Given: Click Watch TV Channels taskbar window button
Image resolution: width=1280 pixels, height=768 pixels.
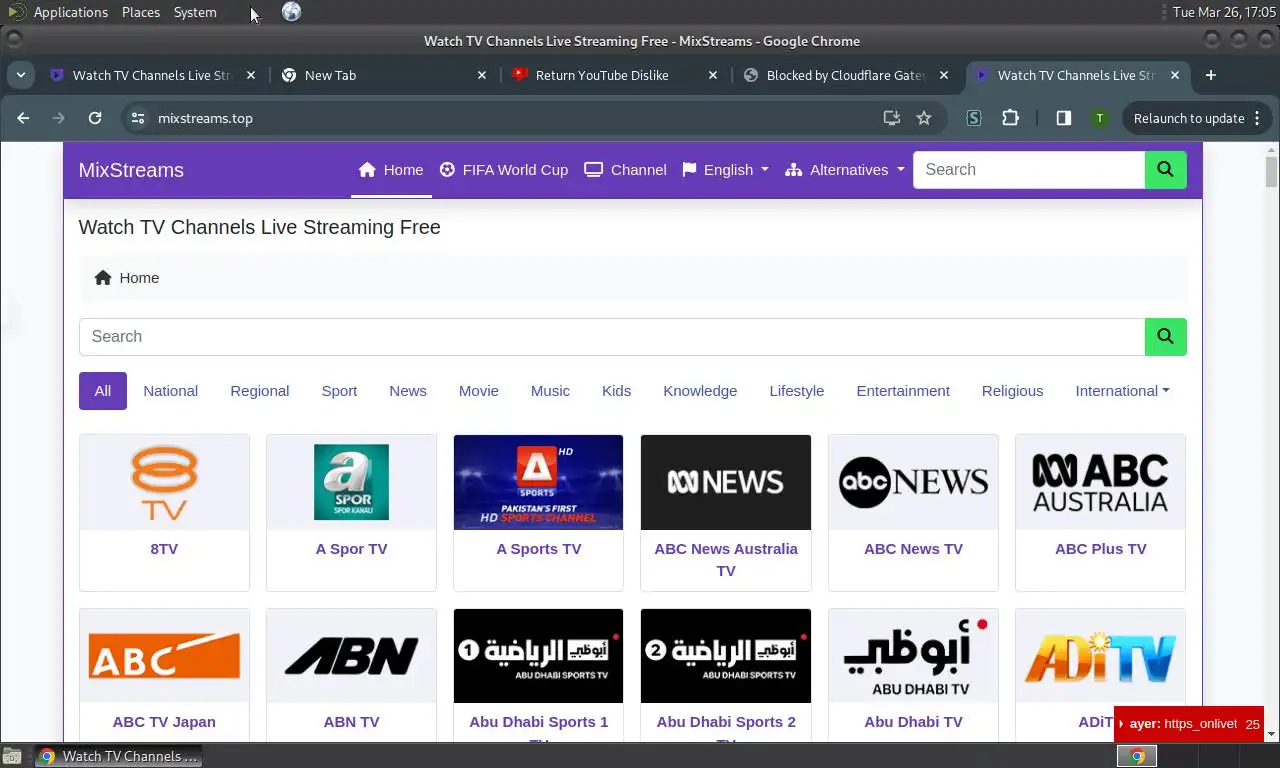Looking at the screenshot, I should (118, 756).
